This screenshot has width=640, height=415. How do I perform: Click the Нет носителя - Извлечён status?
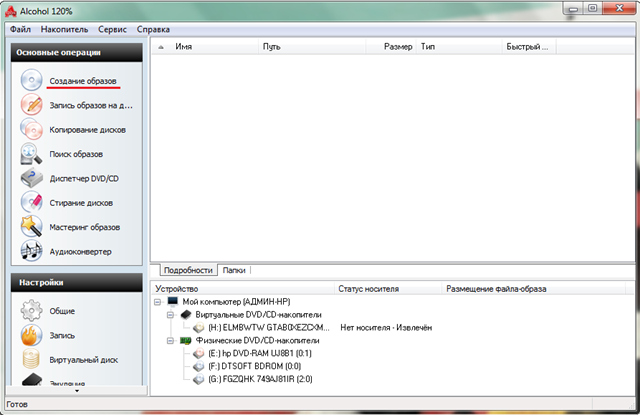tap(386, 328)
